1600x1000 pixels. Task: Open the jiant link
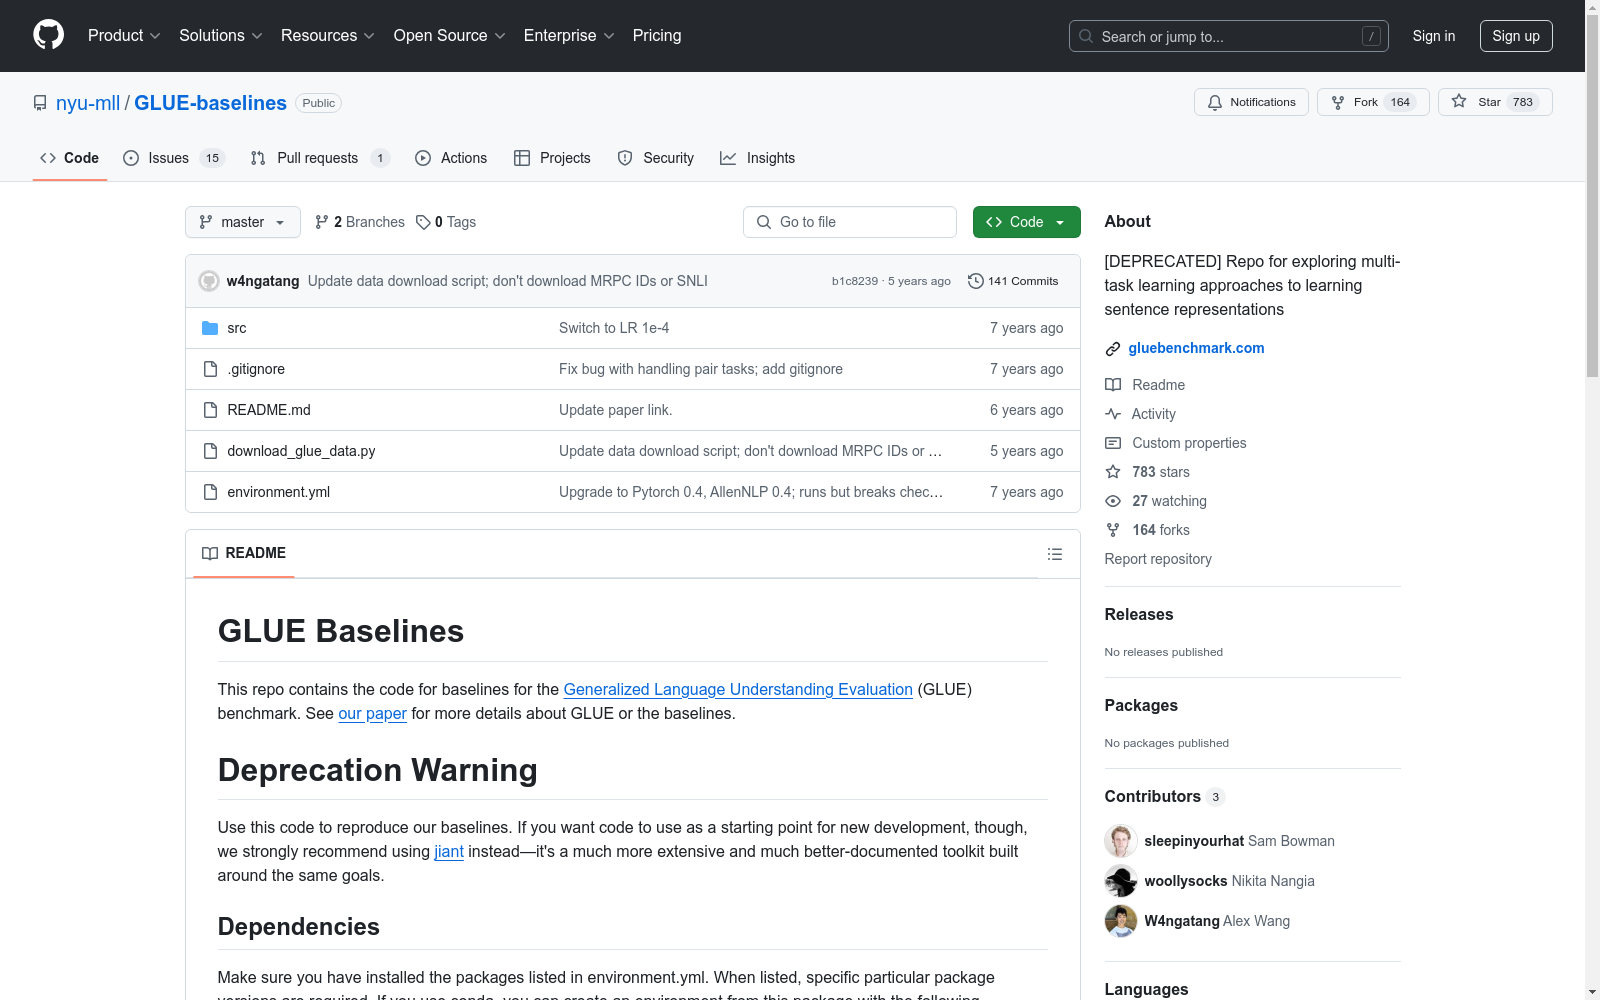click(x=449, y=851)
